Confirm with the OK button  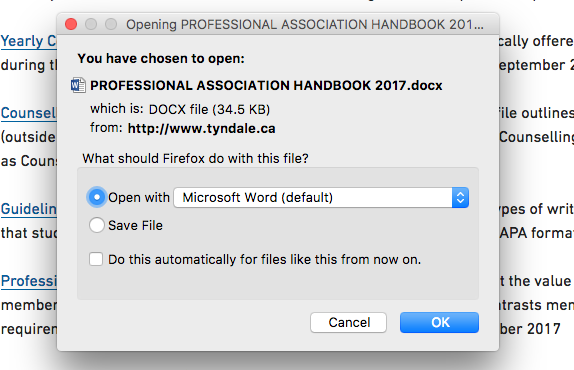coord(439,322)
